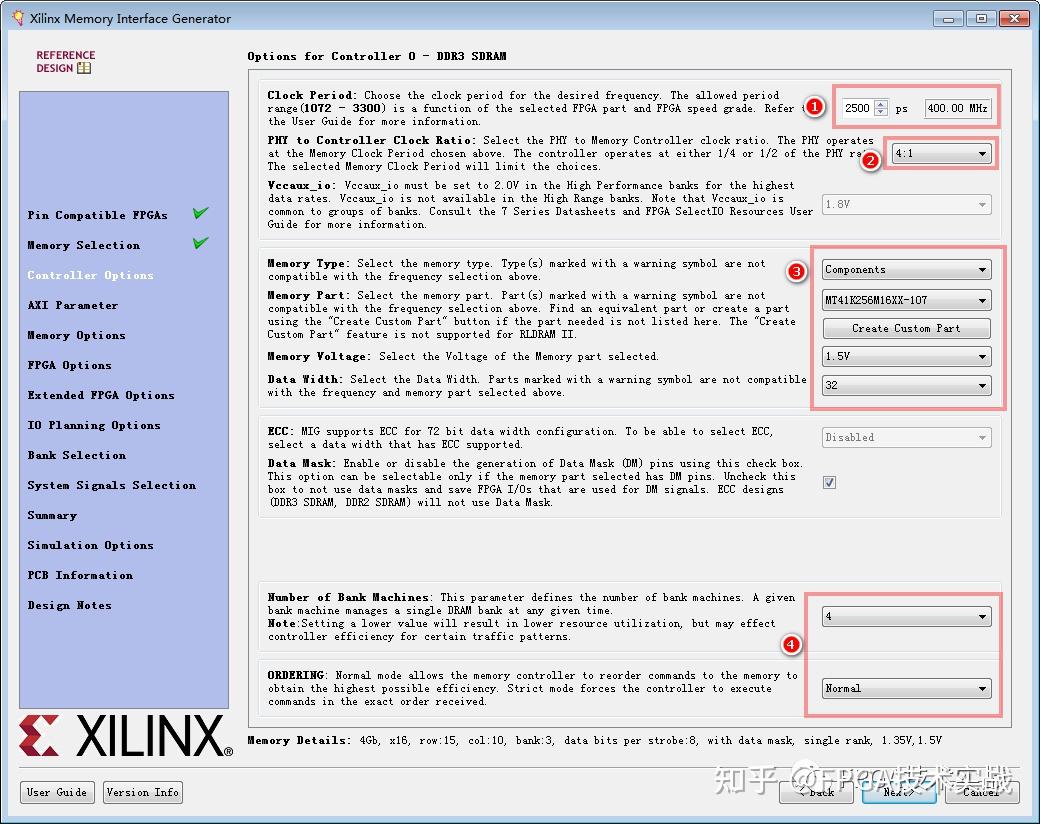Open the Number of Bank Machines dropdown
The image size is (1040, 824).
tap(905, 616)
